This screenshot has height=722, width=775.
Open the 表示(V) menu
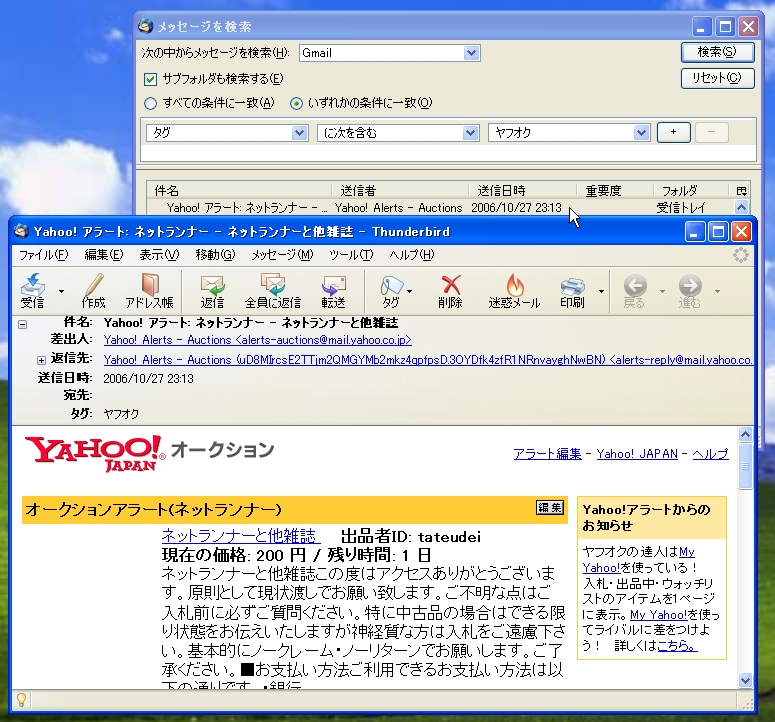(159, 255)
